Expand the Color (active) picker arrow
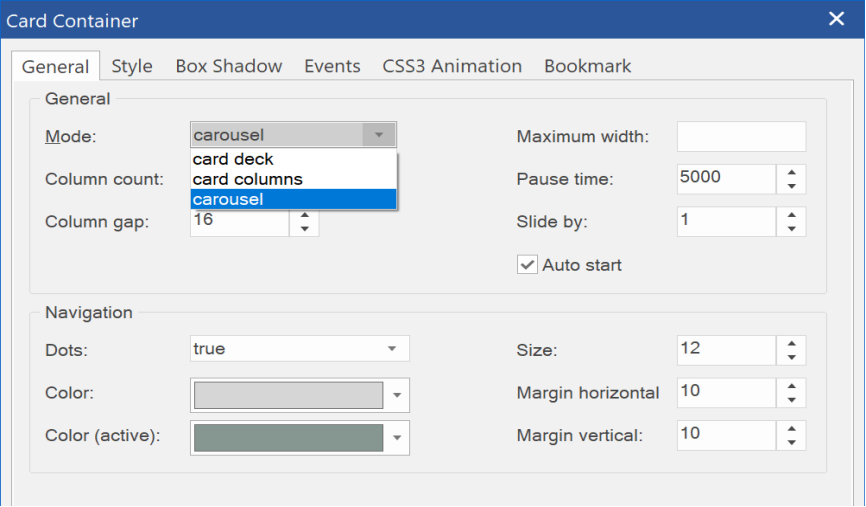The width and height of the screenshot is (866, 507). pos(397,438)
